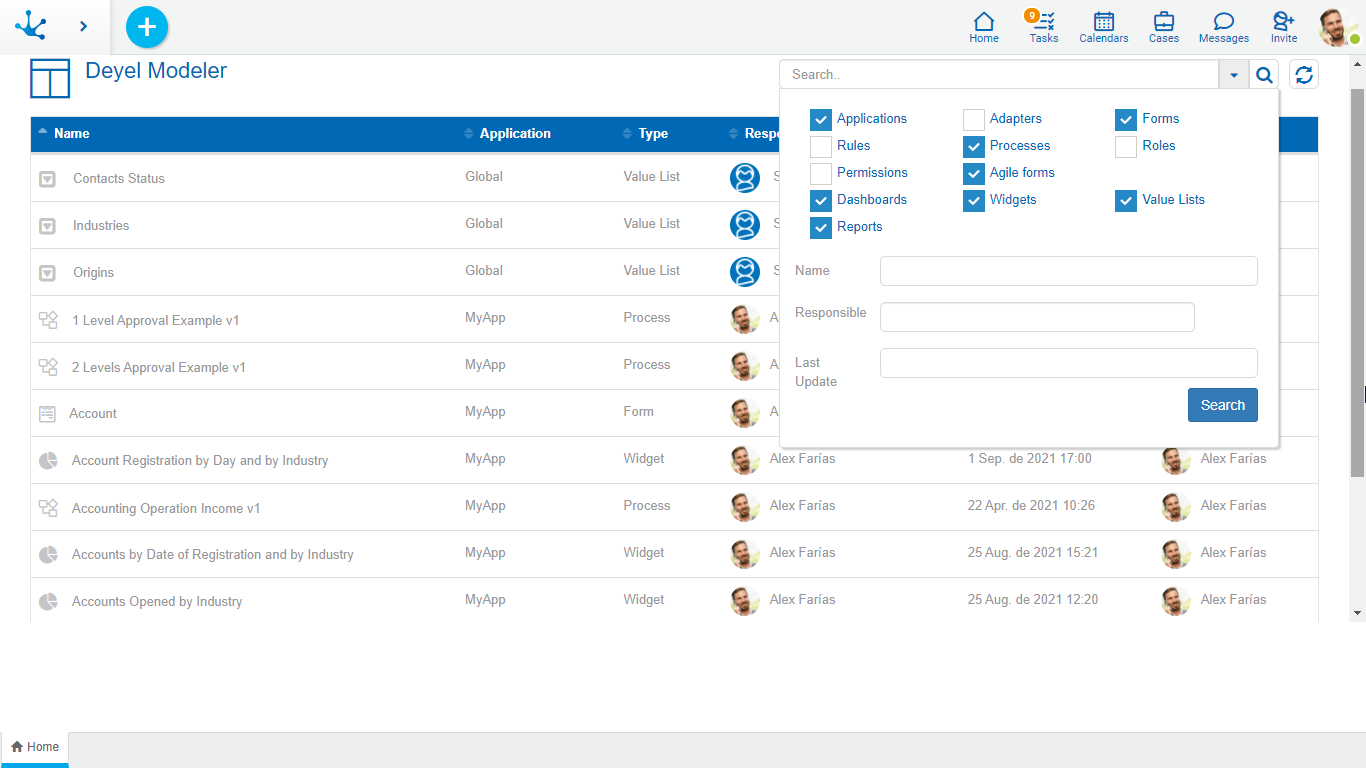Open Origins entry
The image size is (1366, 768).
(93, 272)
